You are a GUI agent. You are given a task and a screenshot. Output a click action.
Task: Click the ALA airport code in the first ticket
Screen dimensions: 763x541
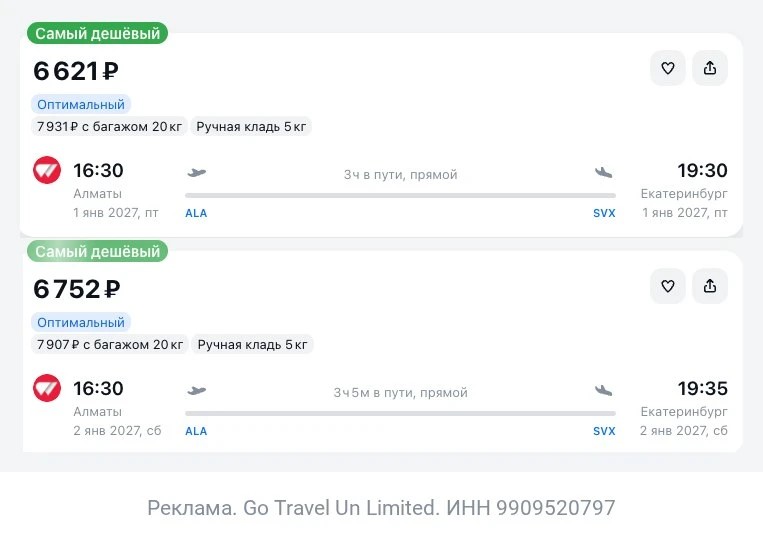coord(196,213)
